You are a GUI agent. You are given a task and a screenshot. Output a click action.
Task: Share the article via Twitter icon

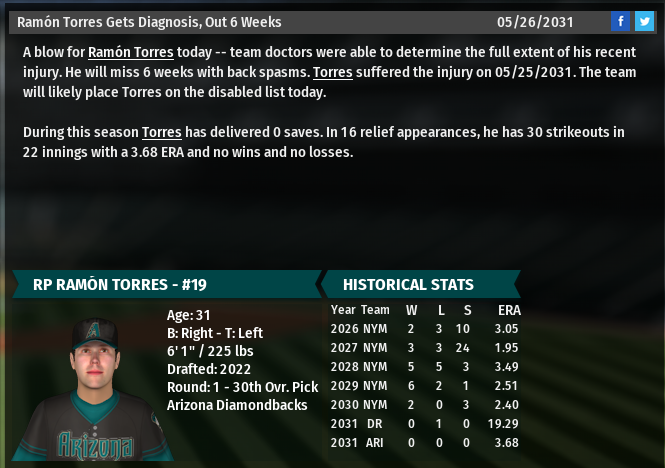643,21
